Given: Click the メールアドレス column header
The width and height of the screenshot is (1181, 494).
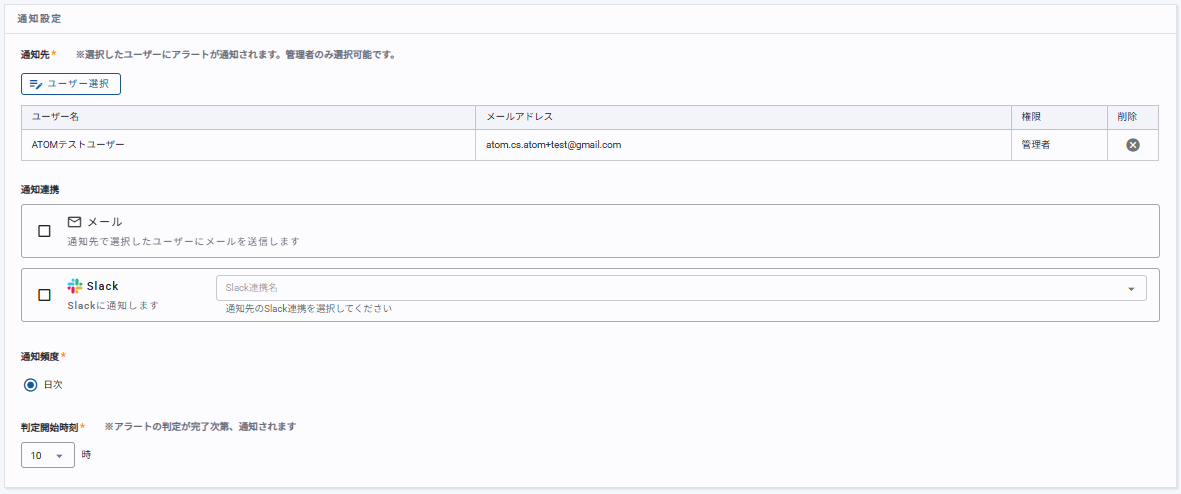Looking at the screenshot, I should tap(519, 117).
